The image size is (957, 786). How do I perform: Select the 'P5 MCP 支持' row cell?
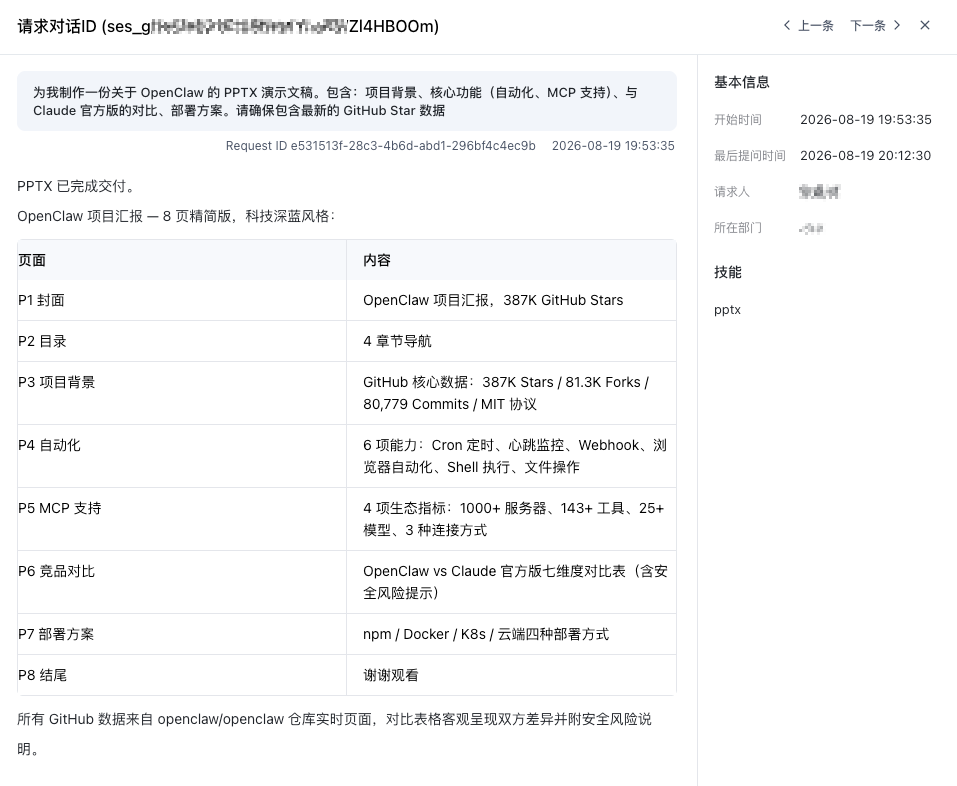pos(182,519)
